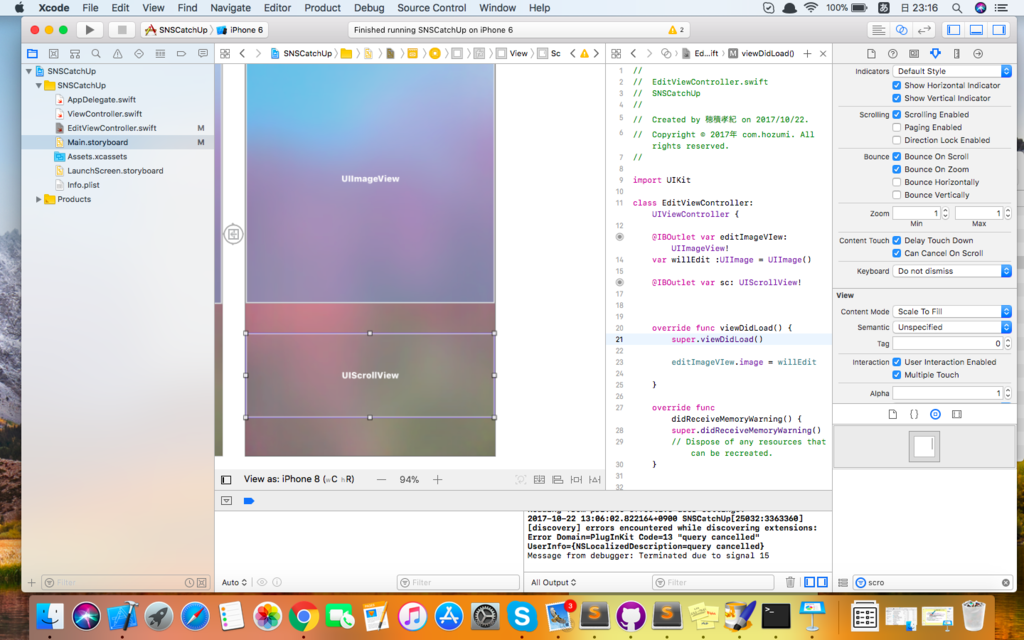Enable Bounce Vertically
Viewport: 1024px width, 640px height.
coord(897,195)
